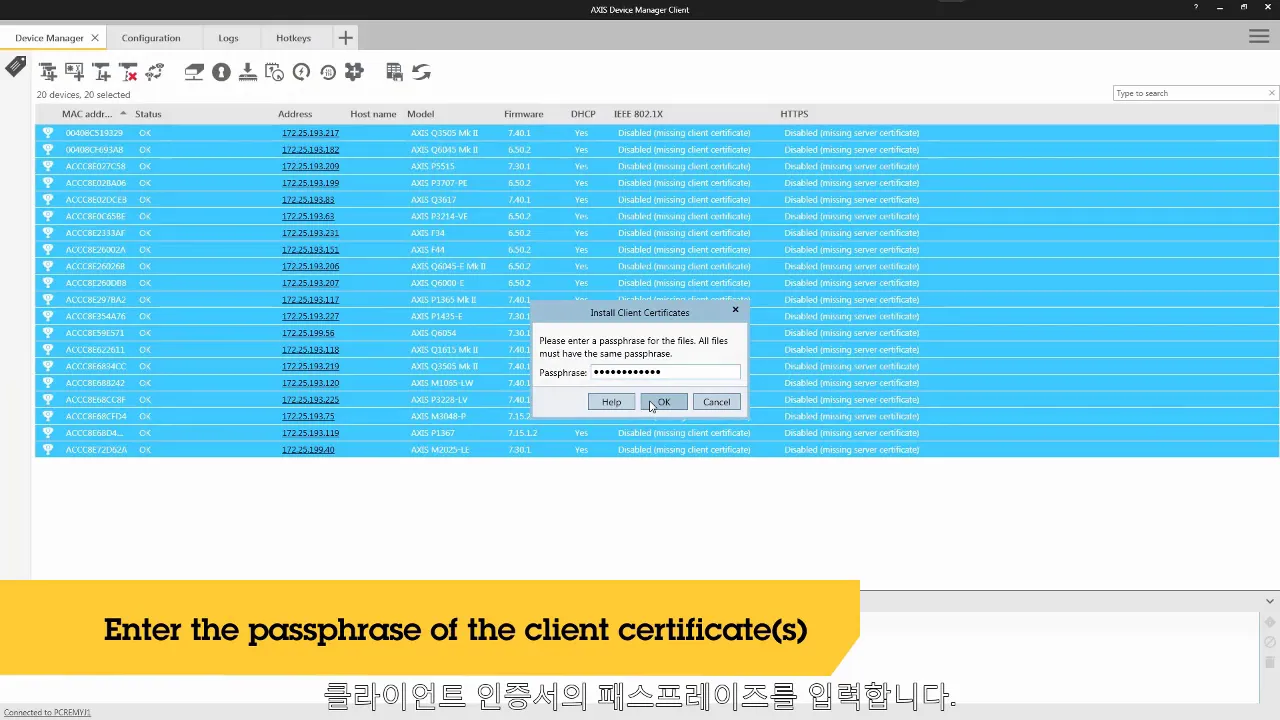Switch to the Configuration tab

tap(151, 38)
